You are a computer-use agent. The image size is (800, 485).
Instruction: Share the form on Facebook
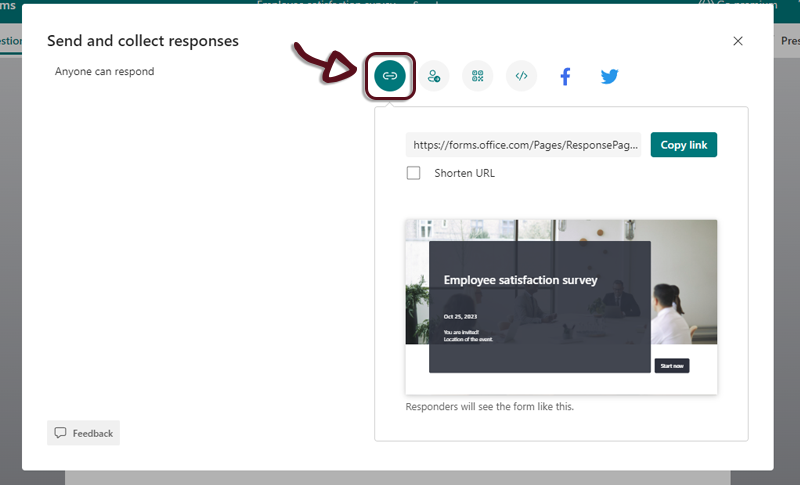click(x=565, y=76)
